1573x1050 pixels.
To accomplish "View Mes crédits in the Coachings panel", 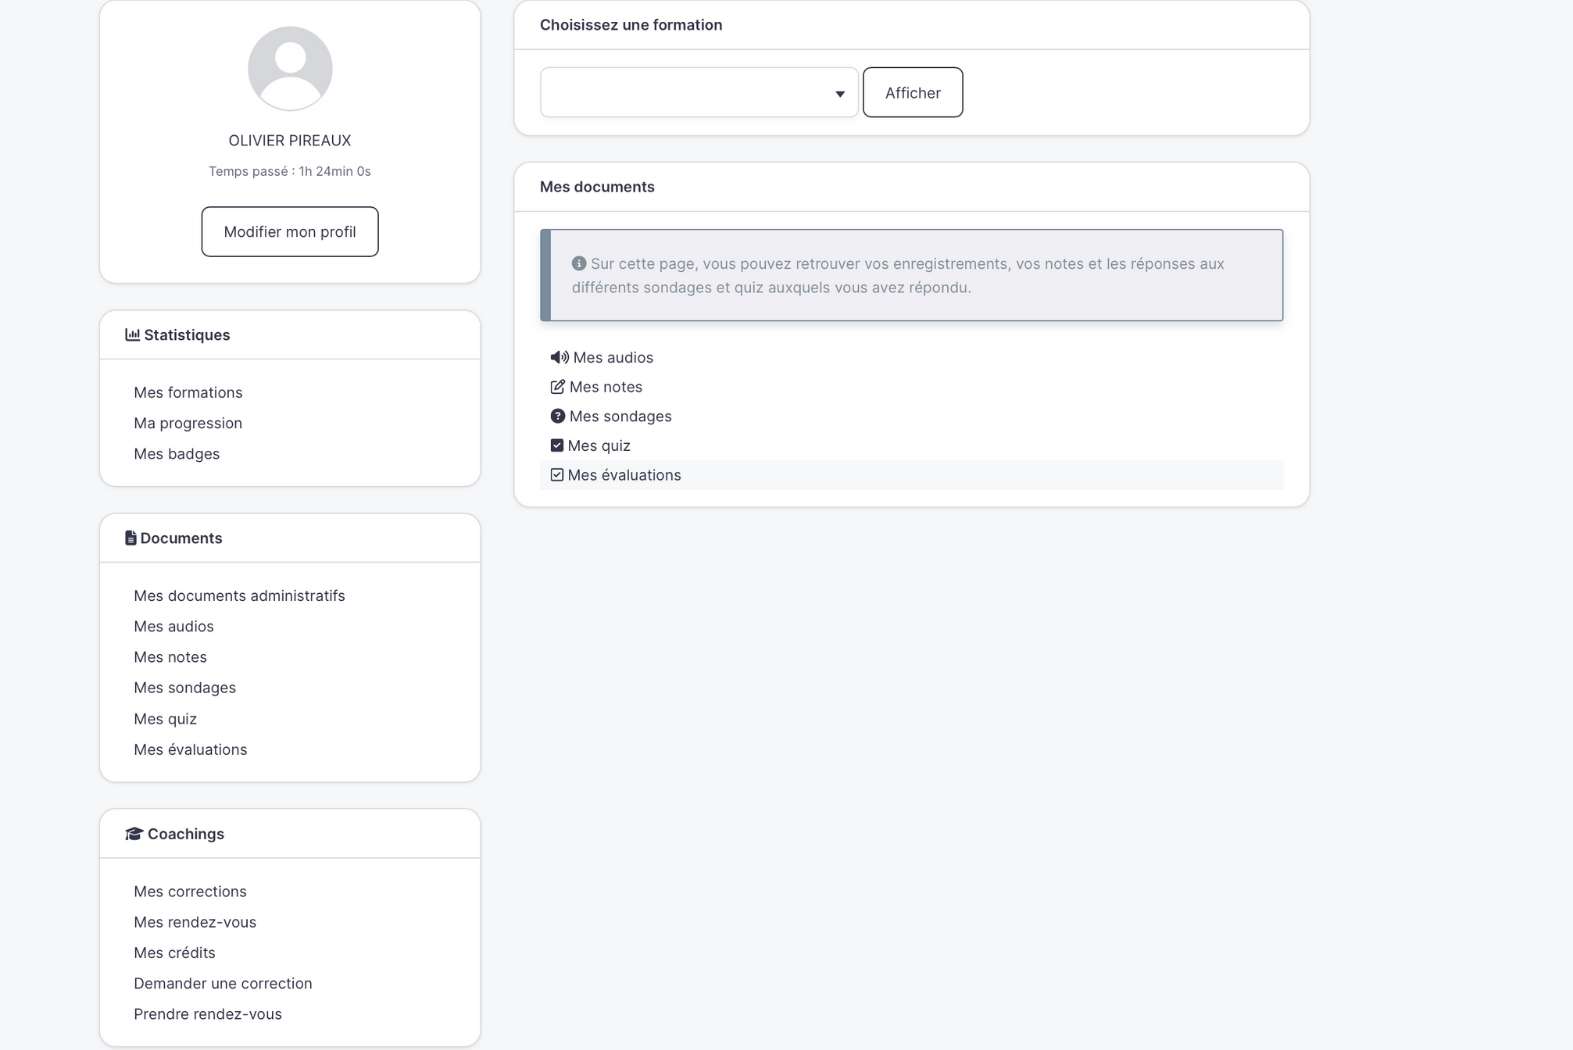I will coord(175,953).
